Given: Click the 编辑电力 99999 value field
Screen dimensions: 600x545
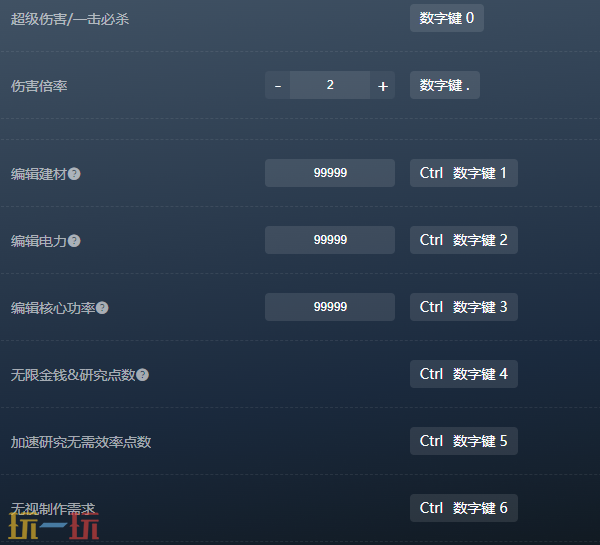Looking at the screenshot, I should tap(330, 240).
